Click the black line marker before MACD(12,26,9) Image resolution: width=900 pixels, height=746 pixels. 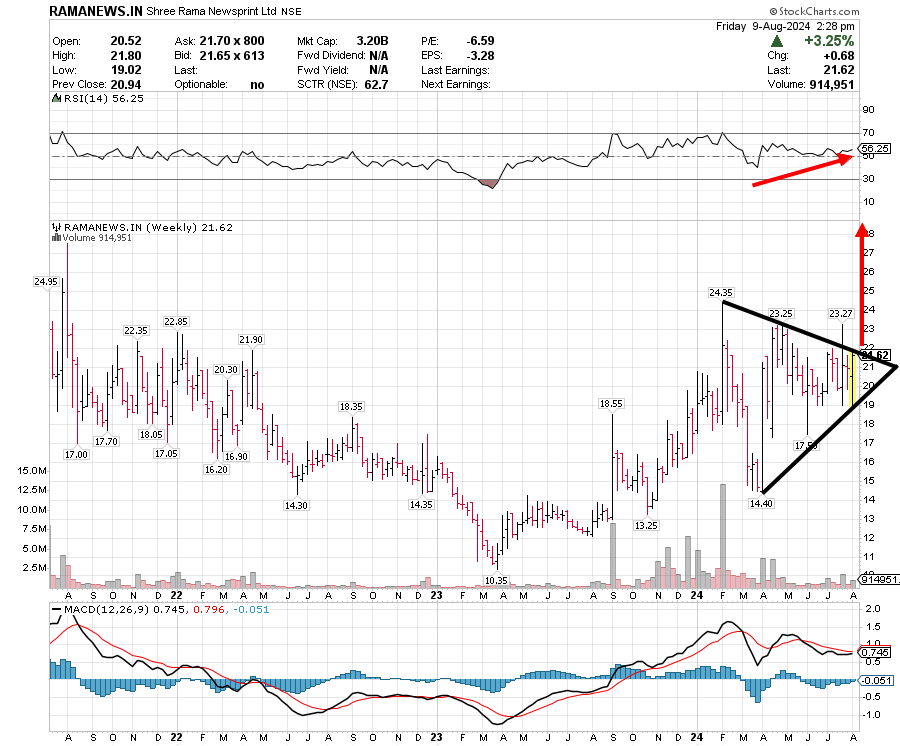pyautogui.click(x=56, y=609)
